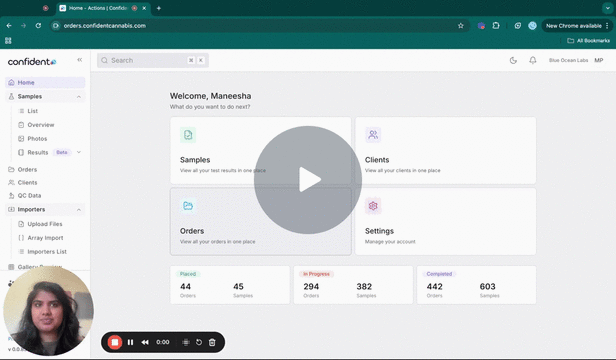Open Importers List in the sidebar
This screenshot has height=360, width=616.
(47, 252)
